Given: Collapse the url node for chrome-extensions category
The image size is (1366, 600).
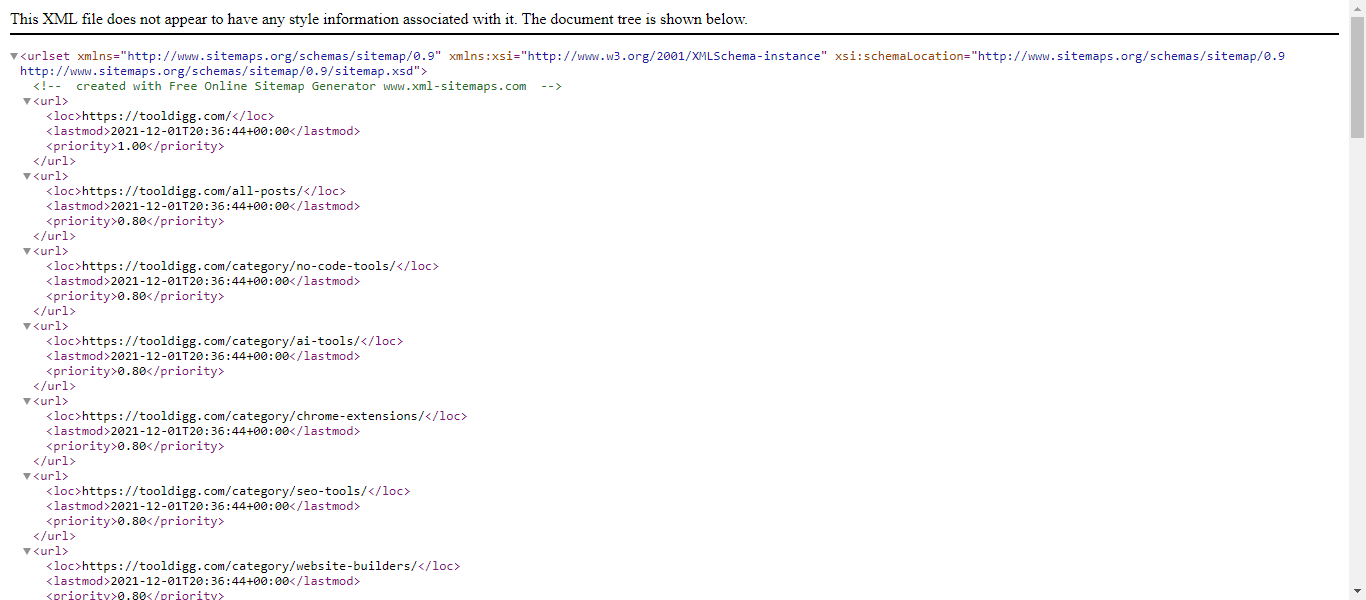Looking at the screenshot, I should point(28,401).
